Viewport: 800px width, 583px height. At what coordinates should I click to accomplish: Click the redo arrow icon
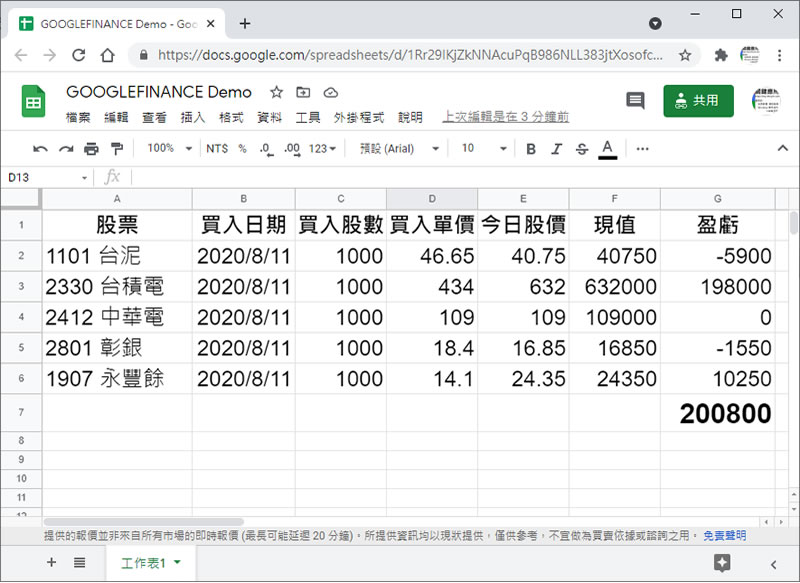pos(66,149)
